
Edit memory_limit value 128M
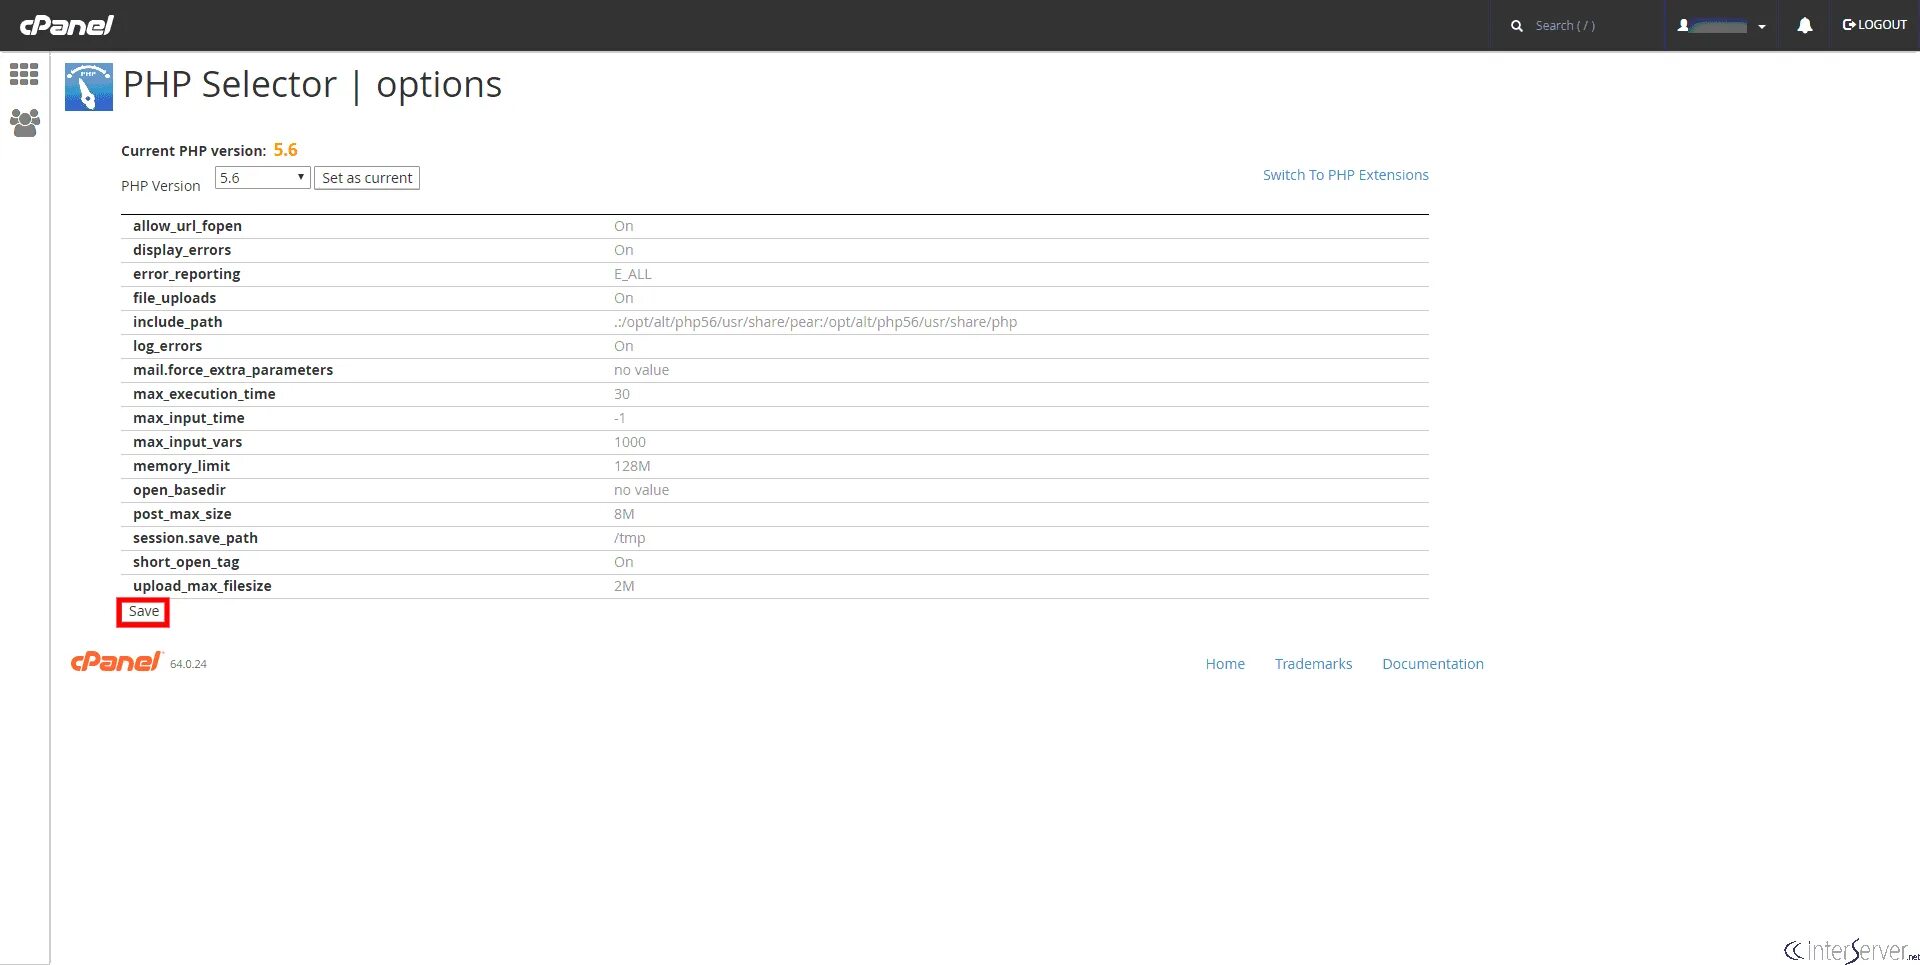(632, 466)
